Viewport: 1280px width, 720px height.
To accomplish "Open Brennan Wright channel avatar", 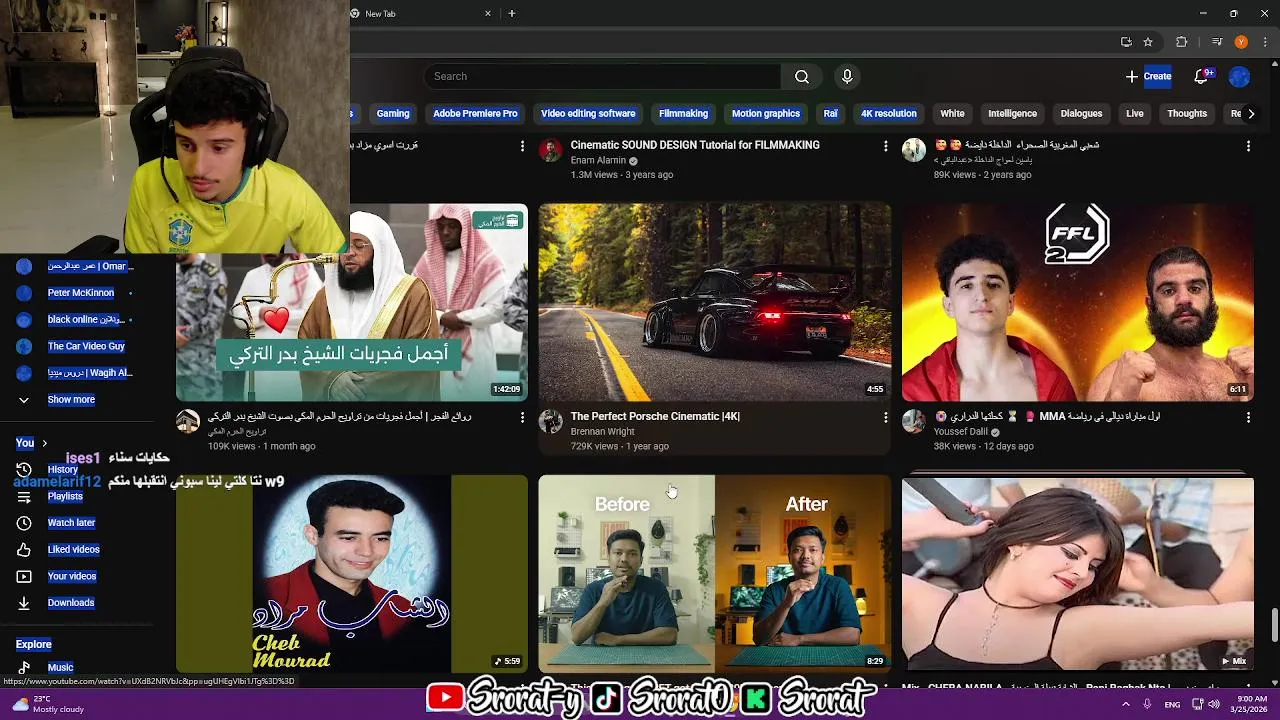I will coord(551,421).
